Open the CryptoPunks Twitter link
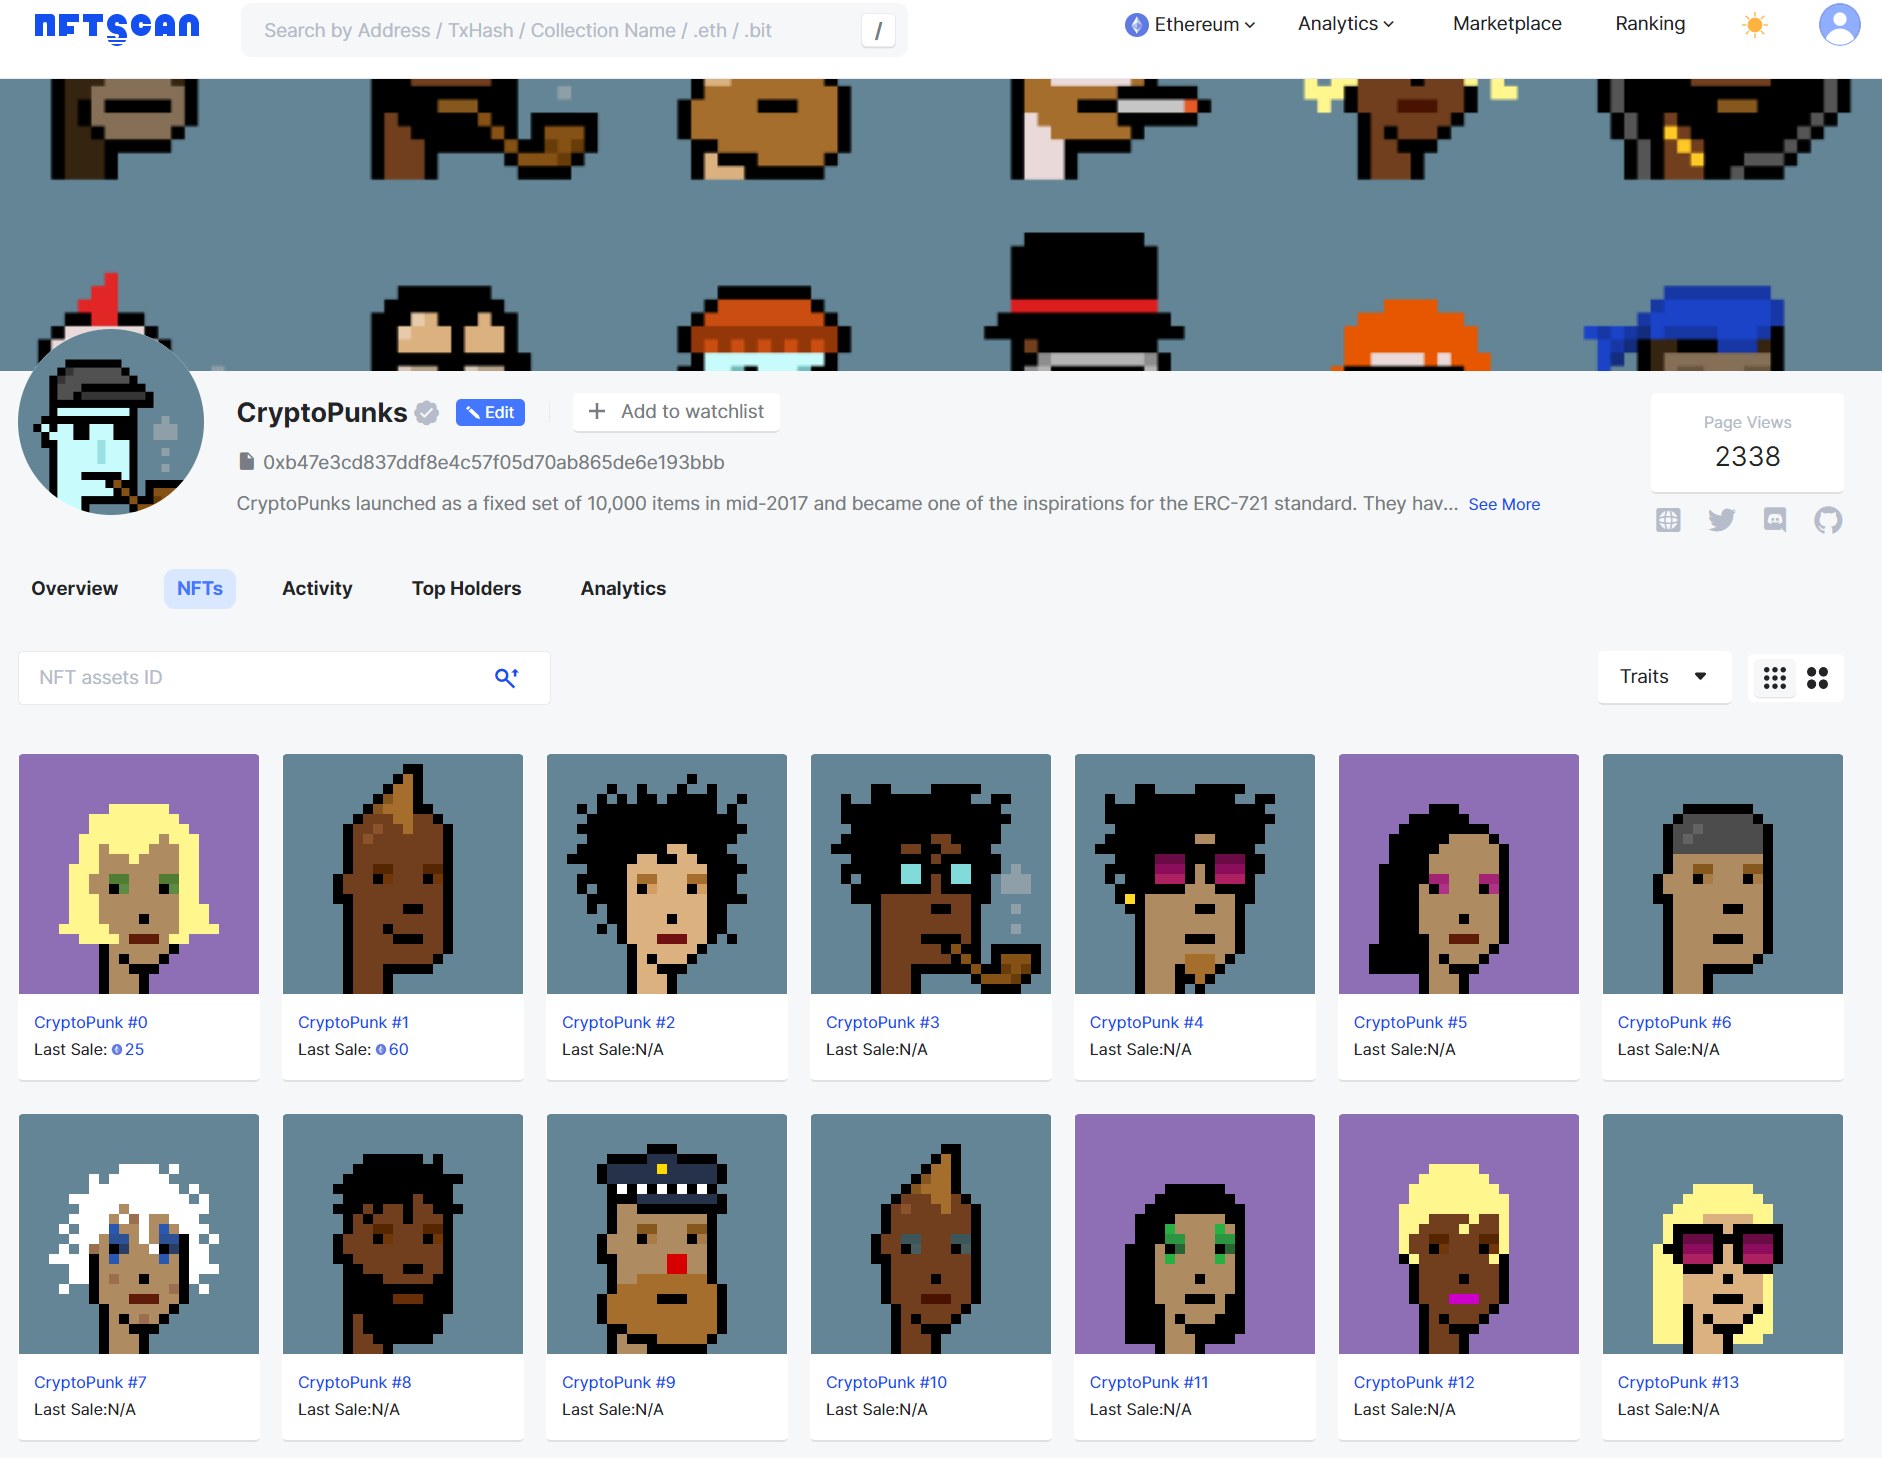This screenshot has width=1882, height=1458. [x=1721, y=520]
